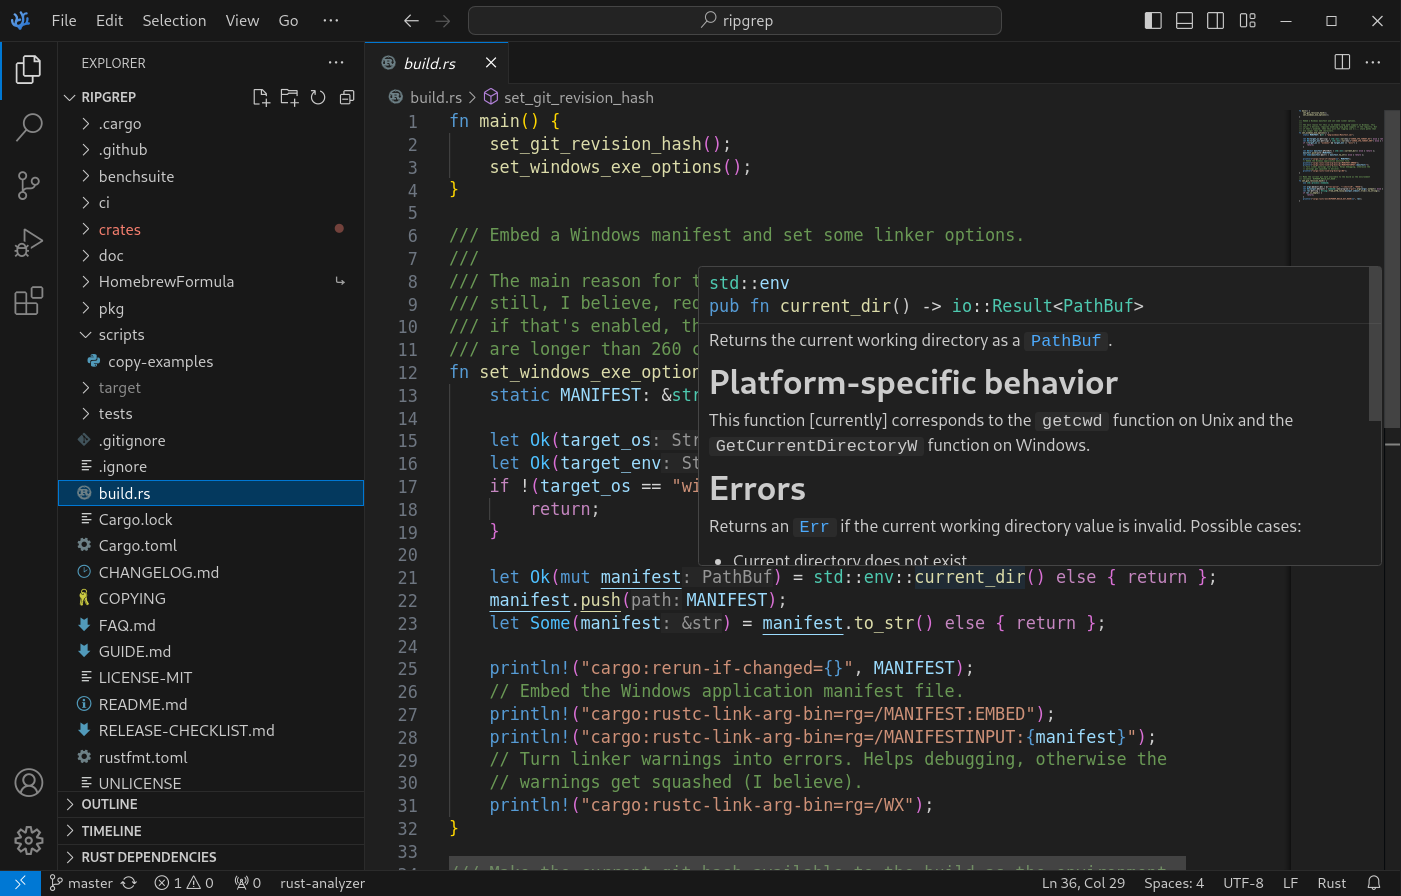Open the Extensions view icon

point(29,300)
